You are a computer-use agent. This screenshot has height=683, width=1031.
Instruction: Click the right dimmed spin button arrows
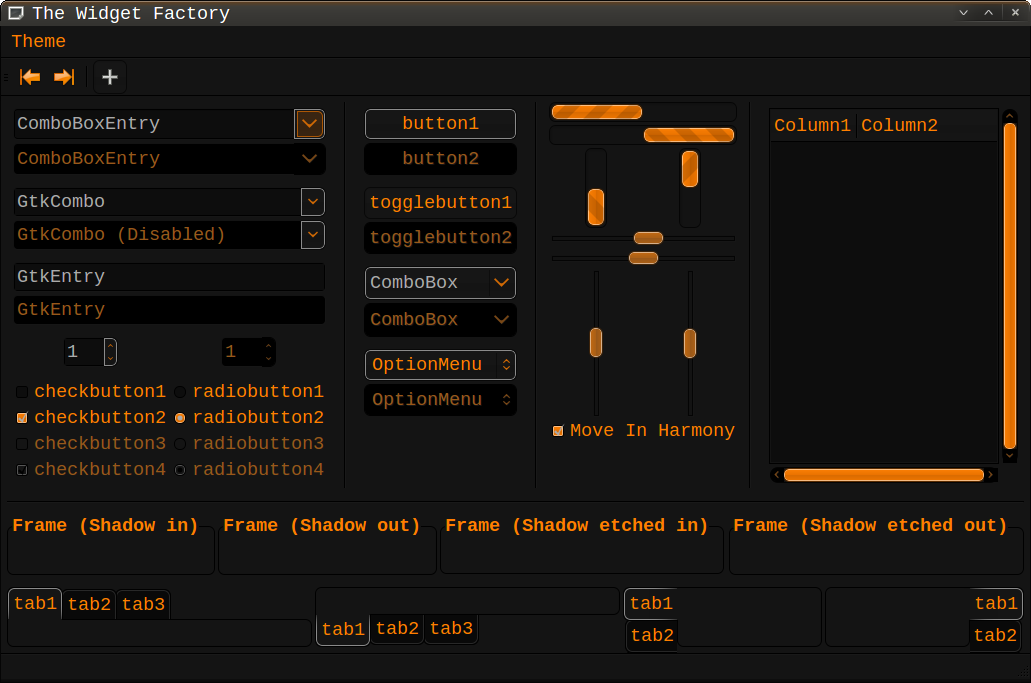coord(268,352)
